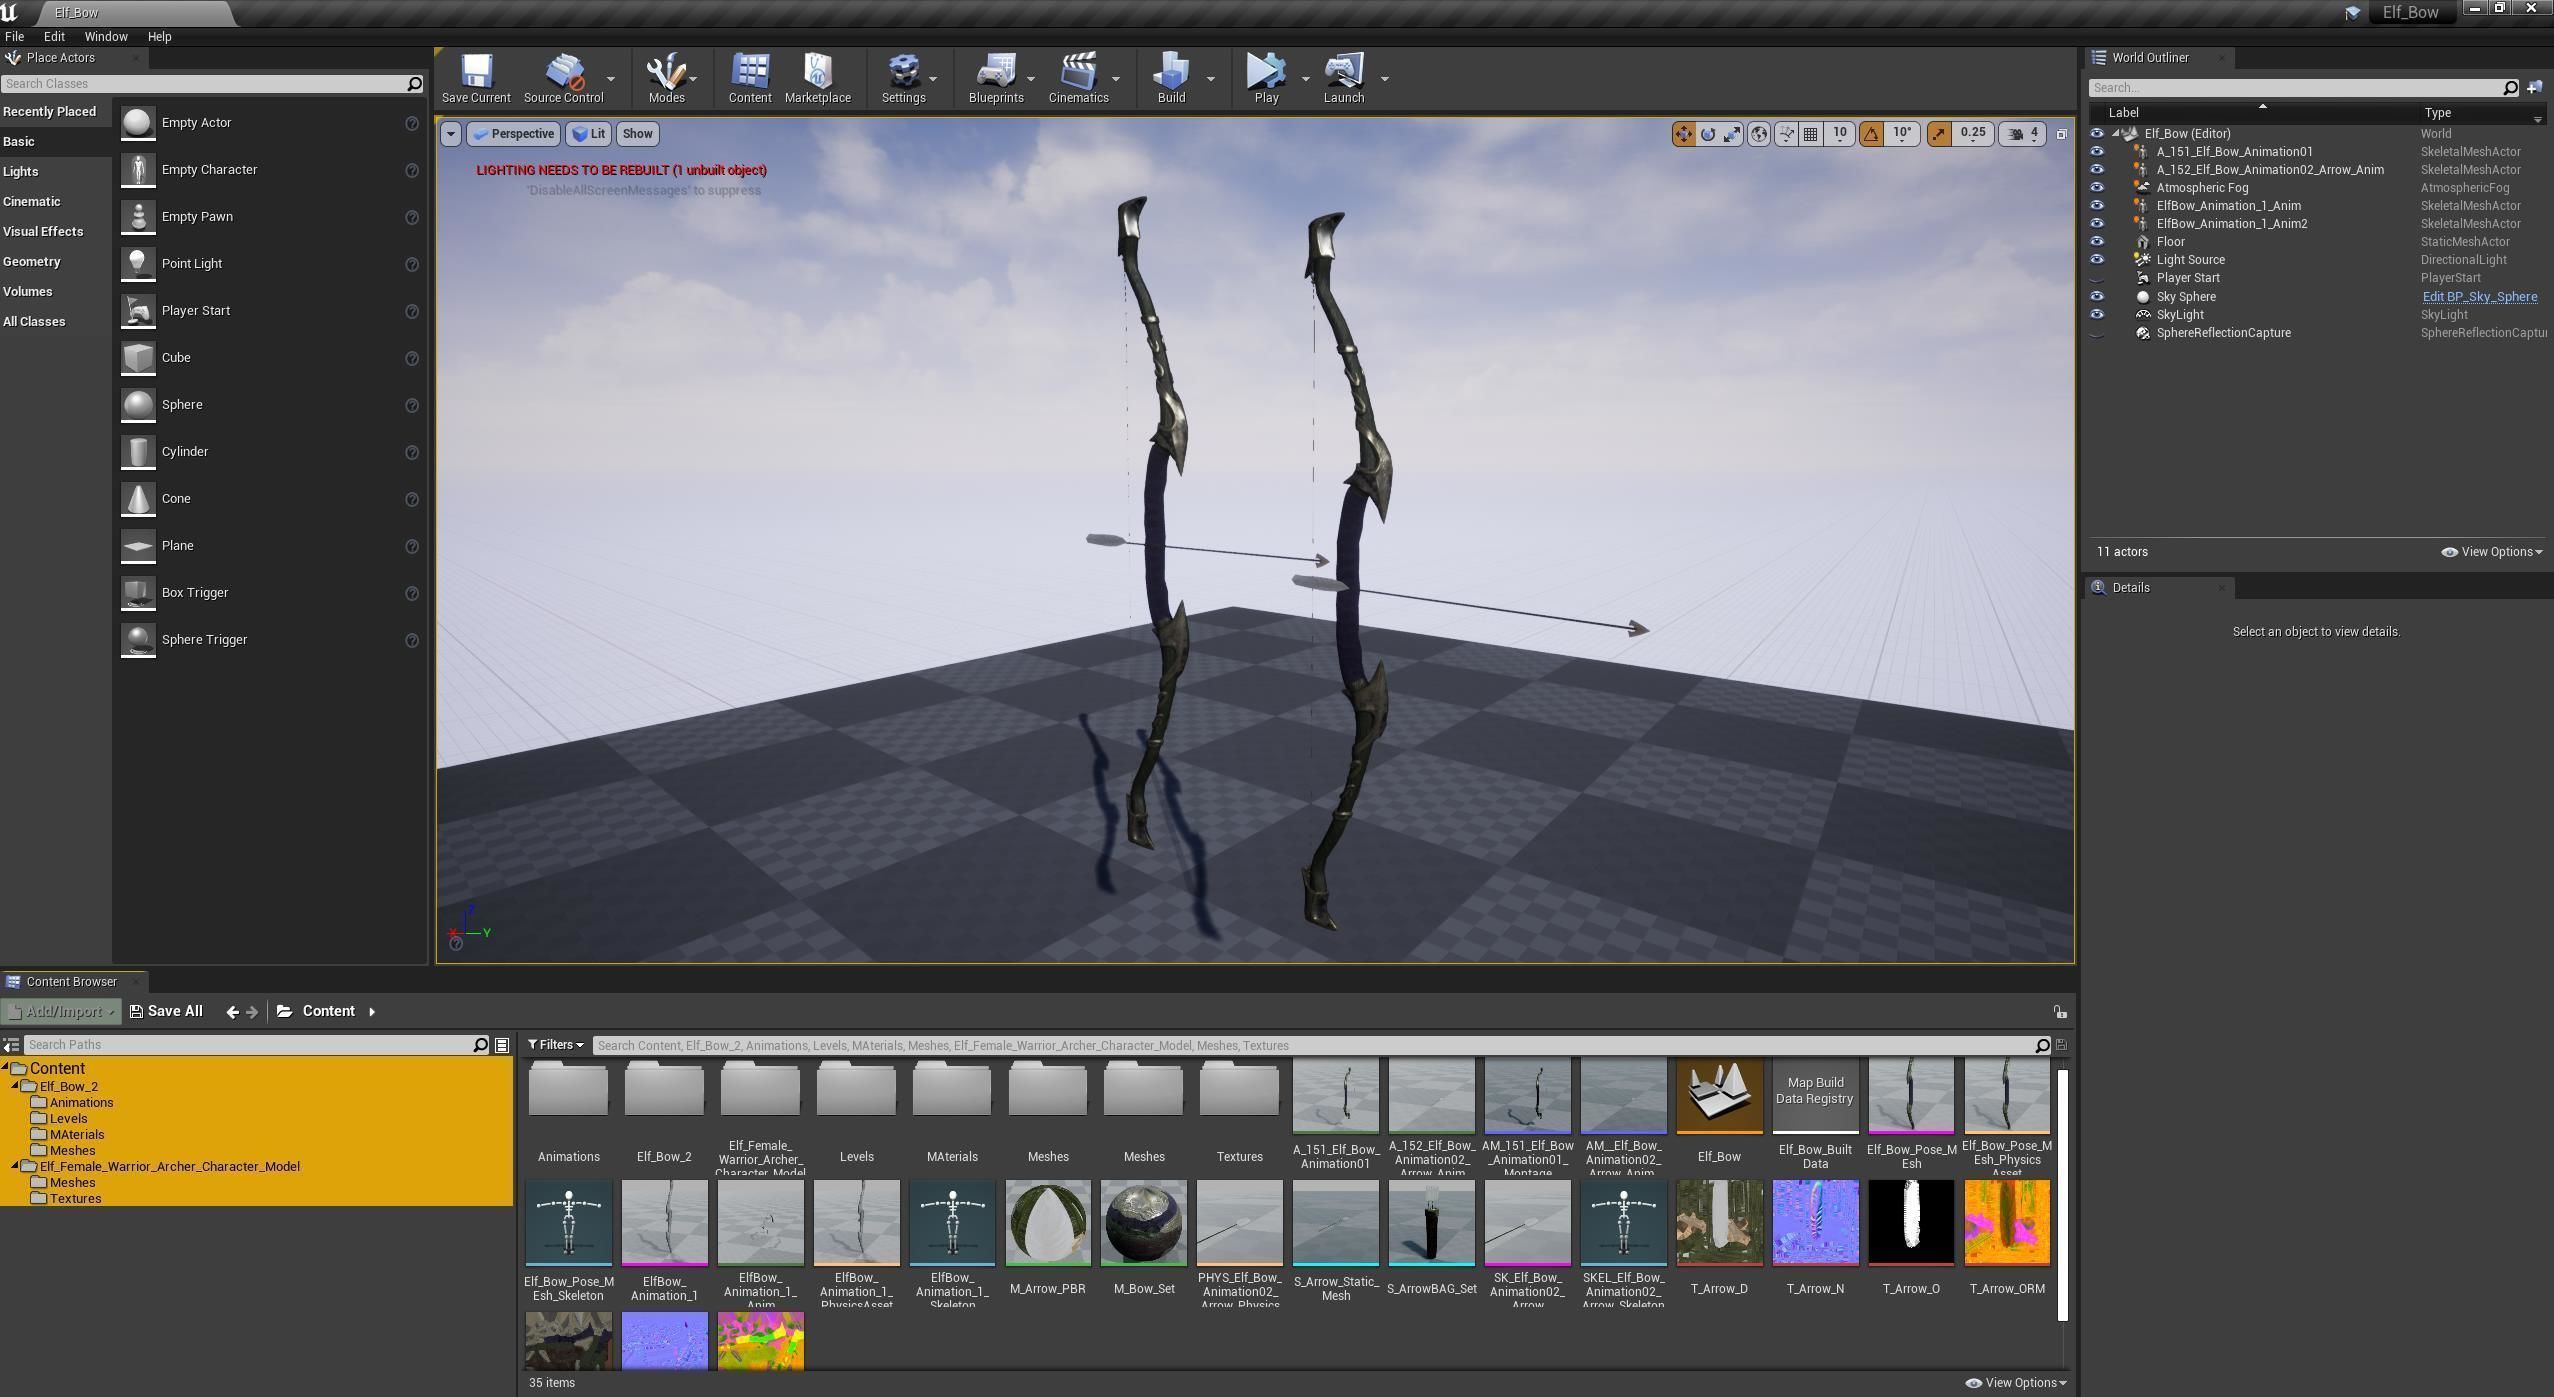Hide the Floor actor via eye icon
The height and width of the screenshot is (1397, 2554).
tap(2097, 242)
